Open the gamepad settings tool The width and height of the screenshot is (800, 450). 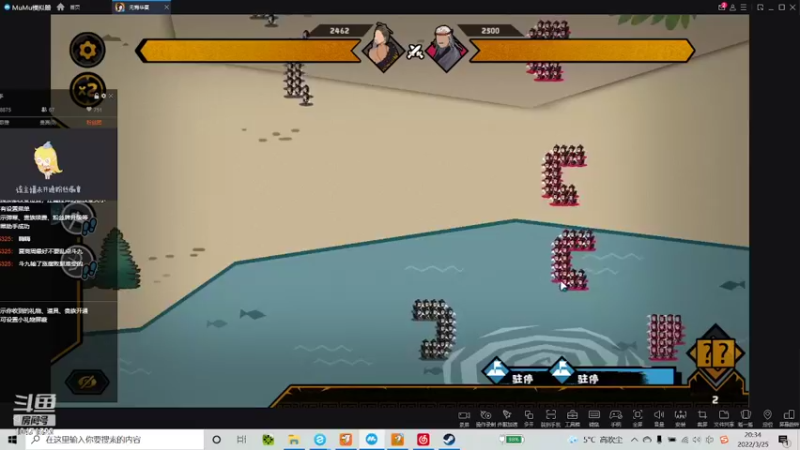click(x=616, y=418)
